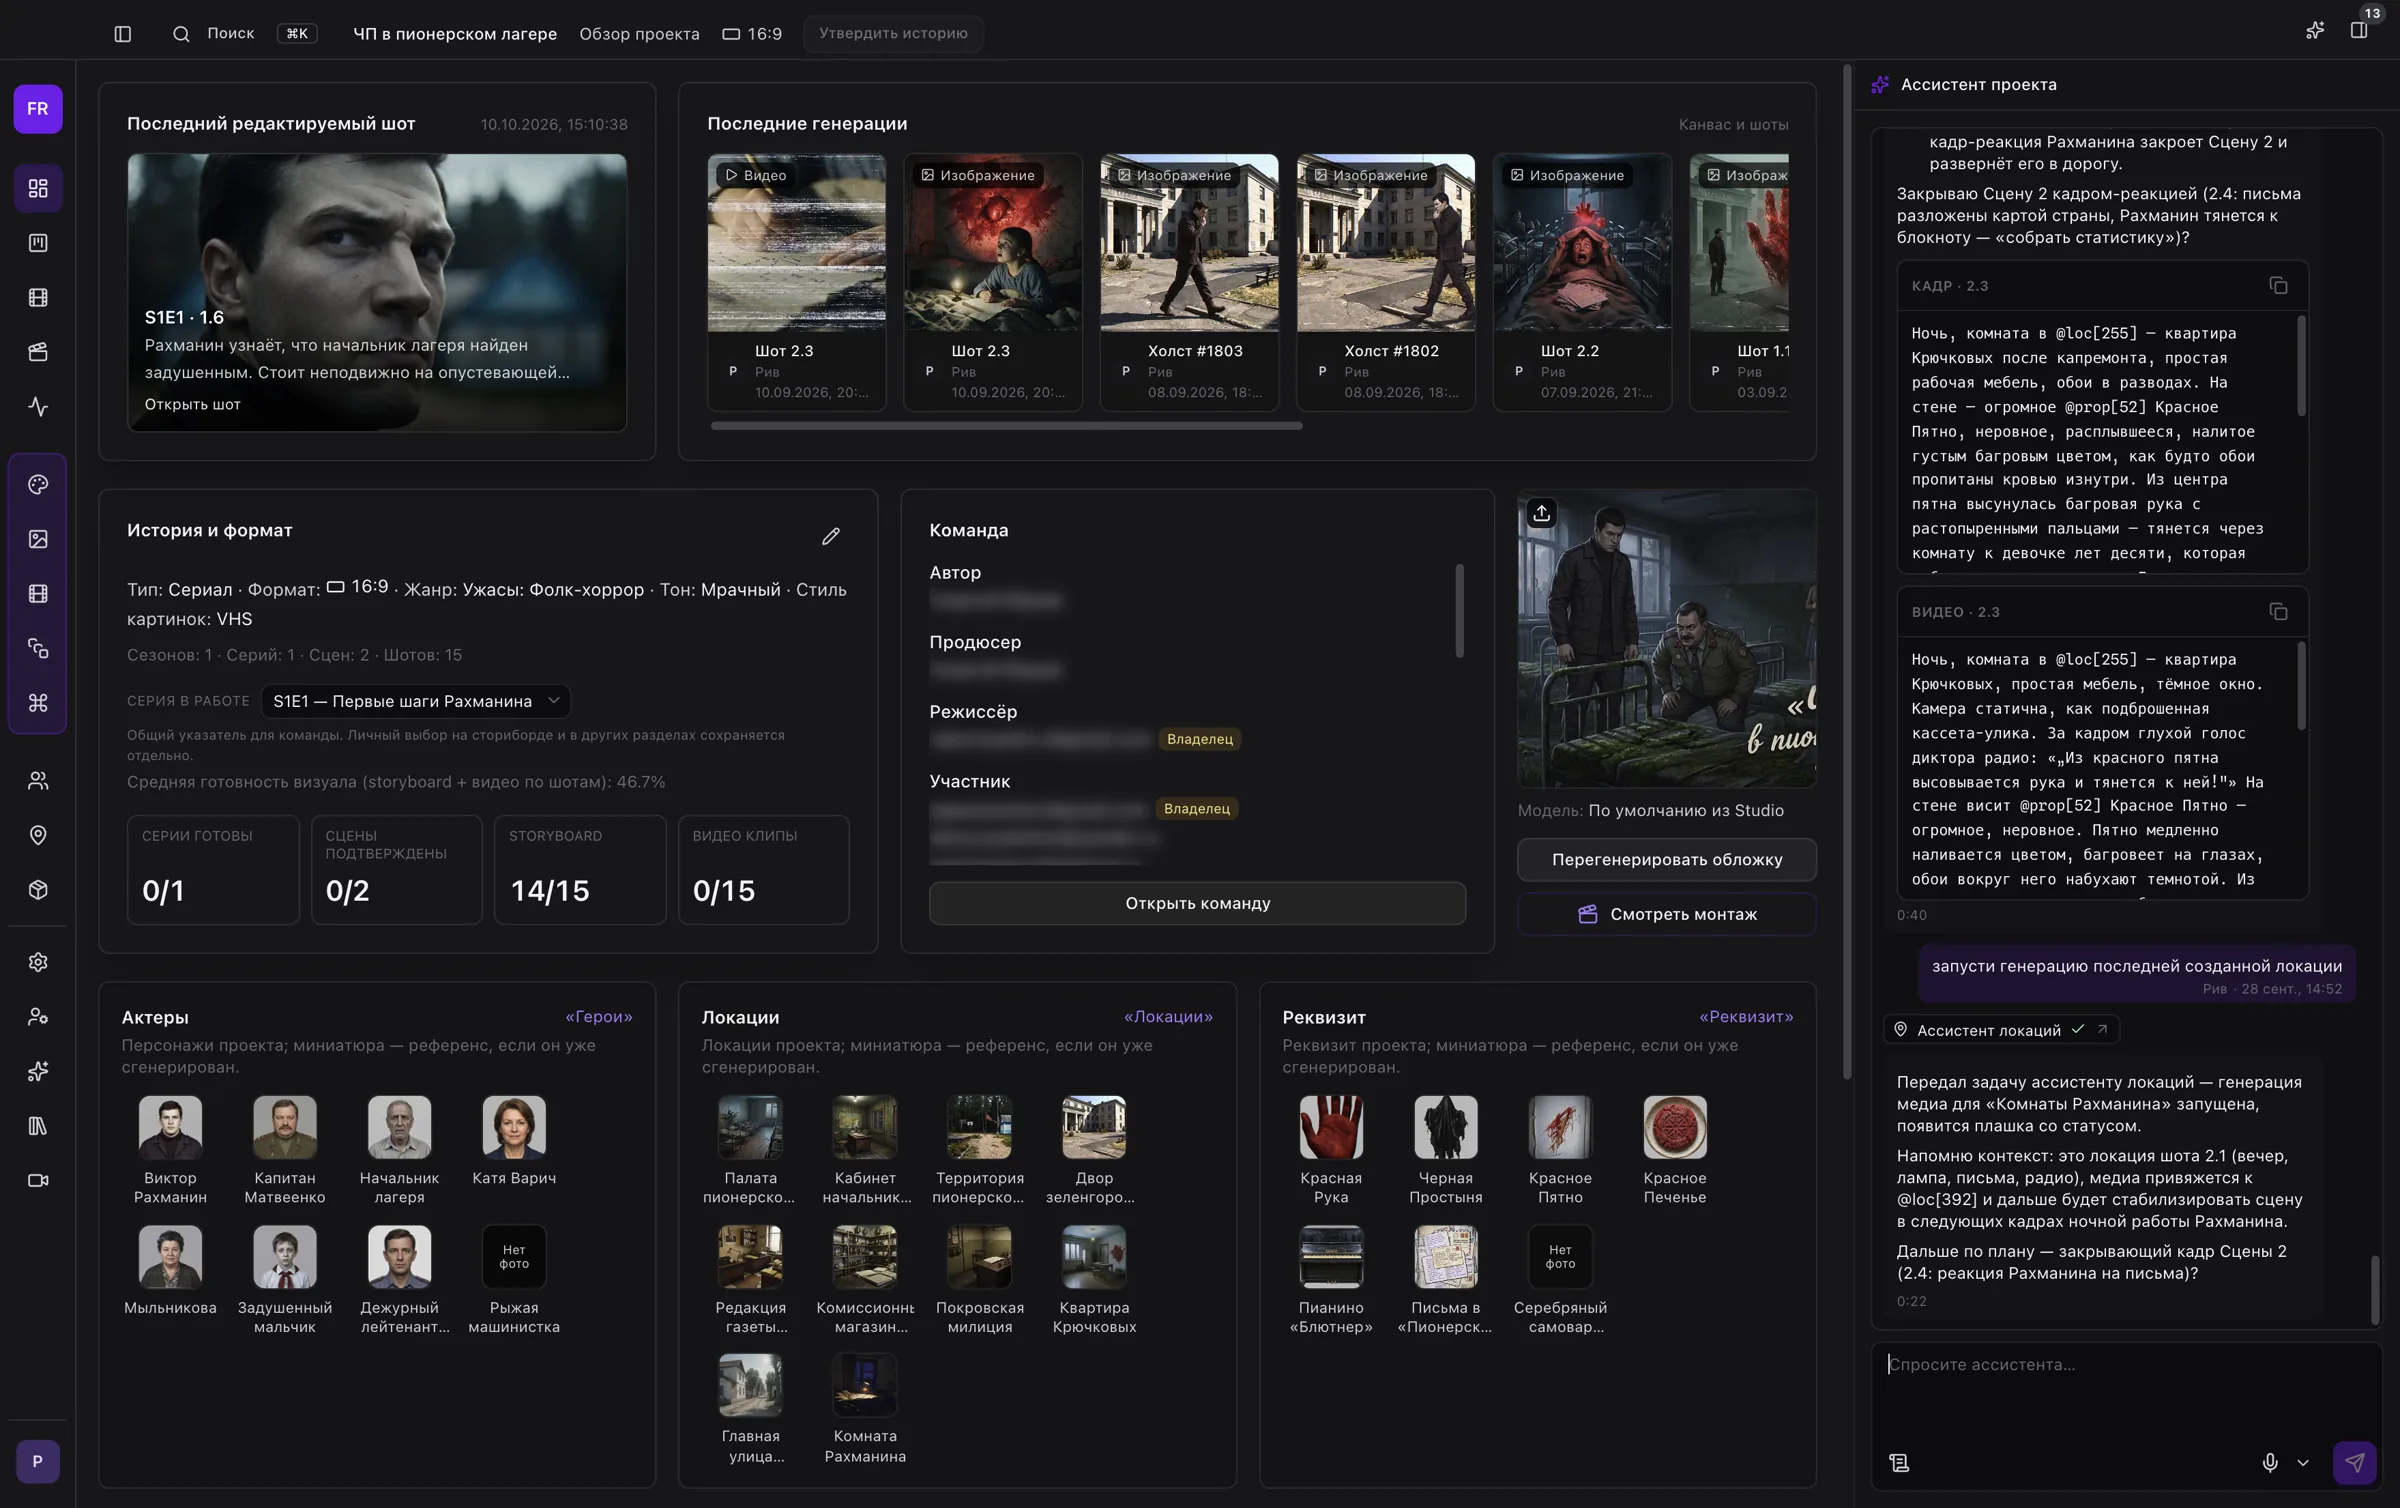Open the Холст #1803 generation thumbnail
This screenshot has height=1508, width=2400.
click(1189, 243)
